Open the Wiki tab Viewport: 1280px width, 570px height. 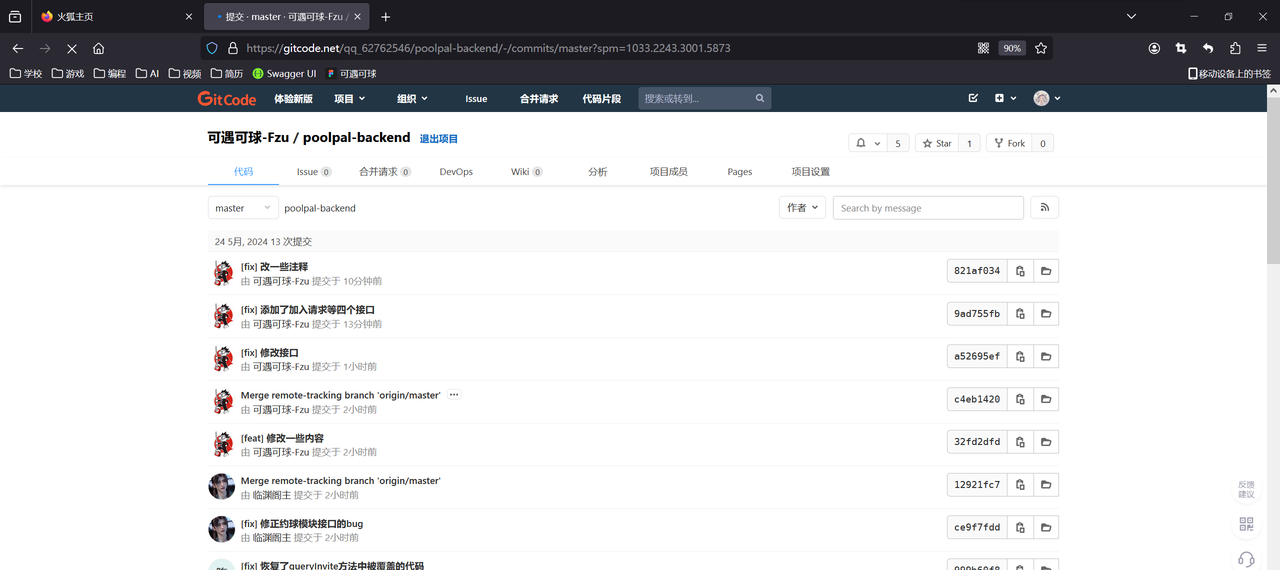coord(526,172)
